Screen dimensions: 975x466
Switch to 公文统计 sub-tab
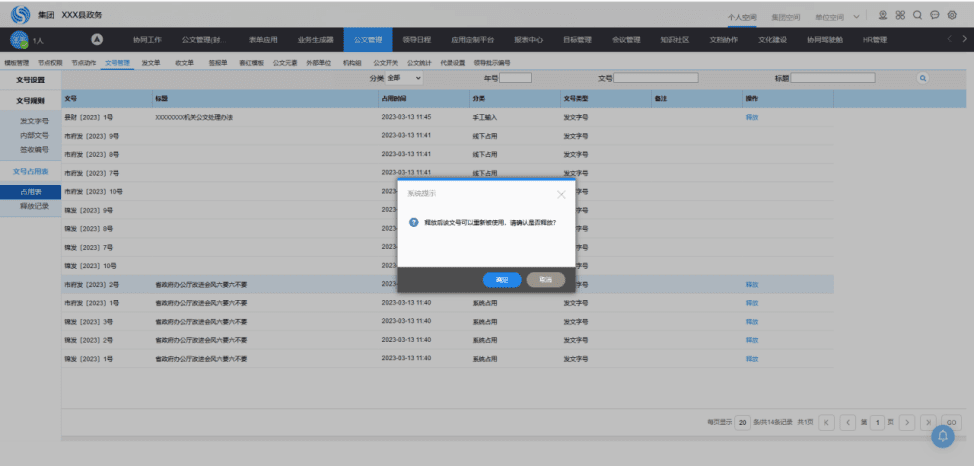(x=419, y=63)
